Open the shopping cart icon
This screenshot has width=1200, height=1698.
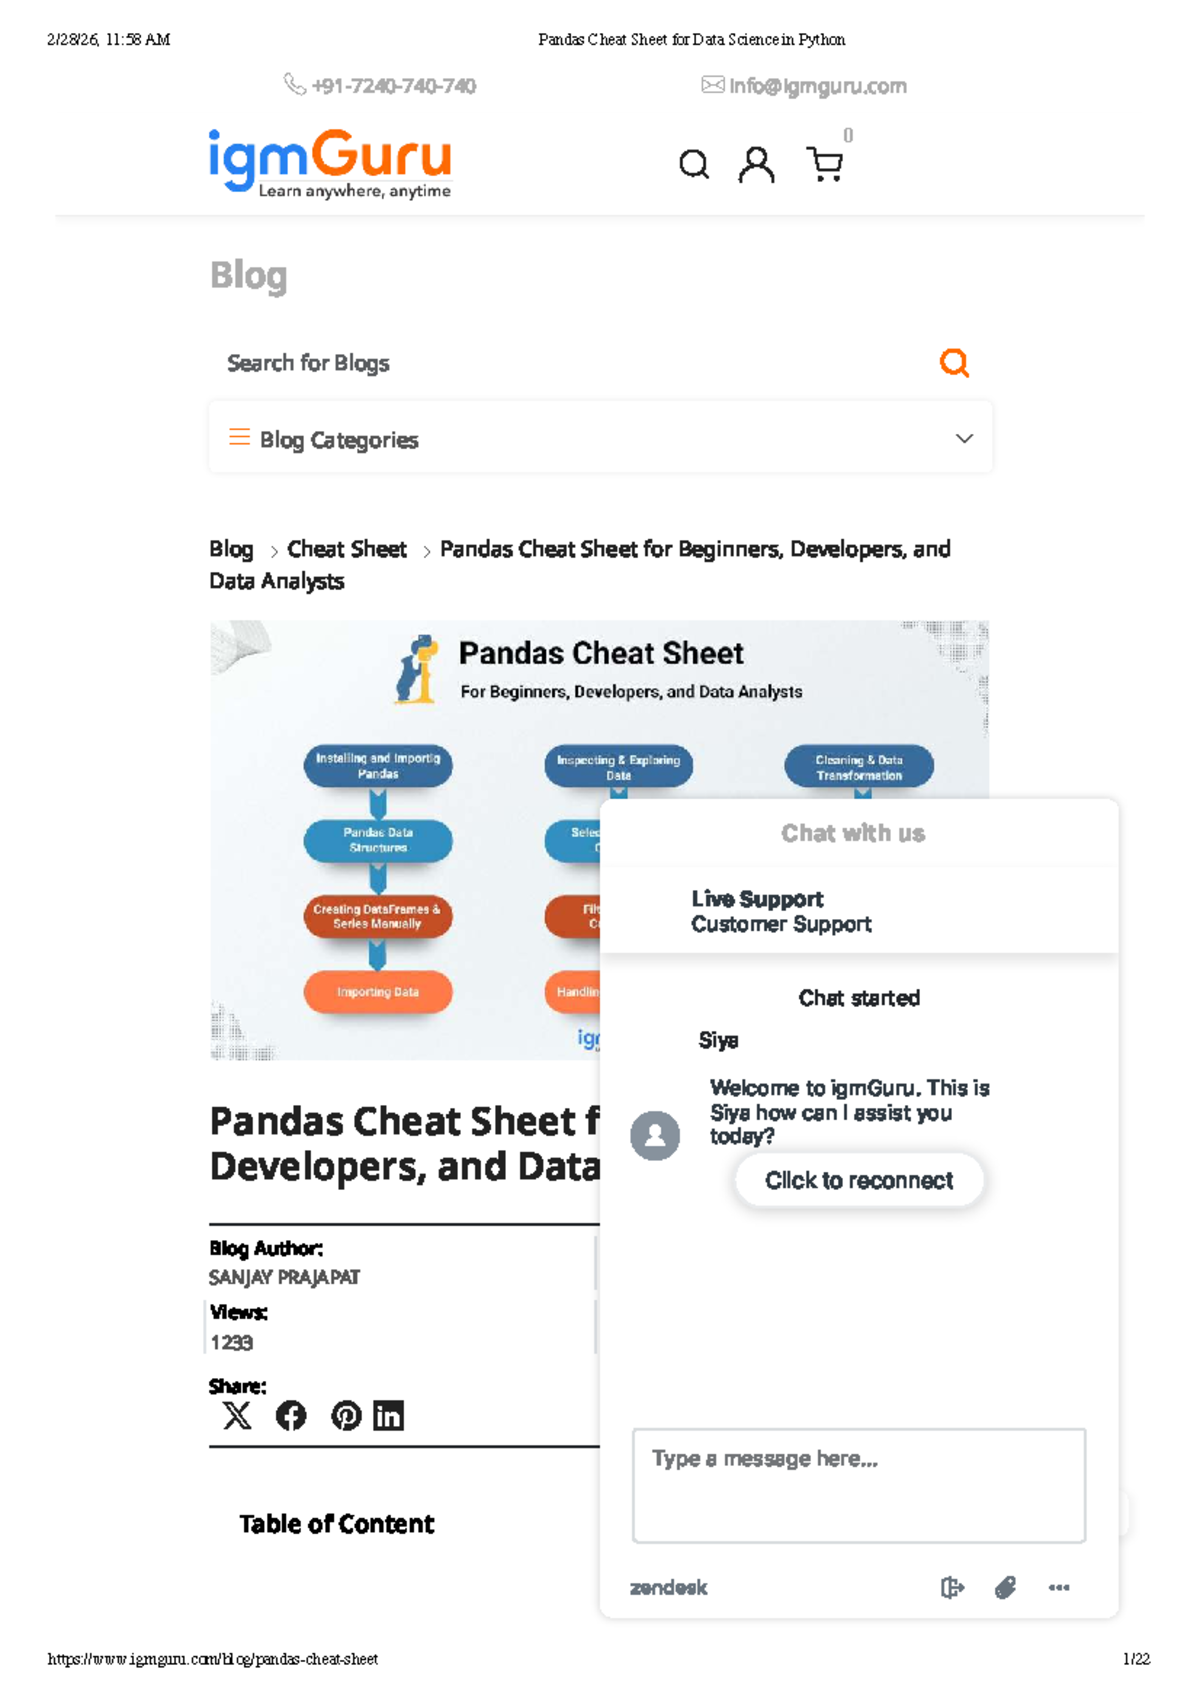coord(825,164)
